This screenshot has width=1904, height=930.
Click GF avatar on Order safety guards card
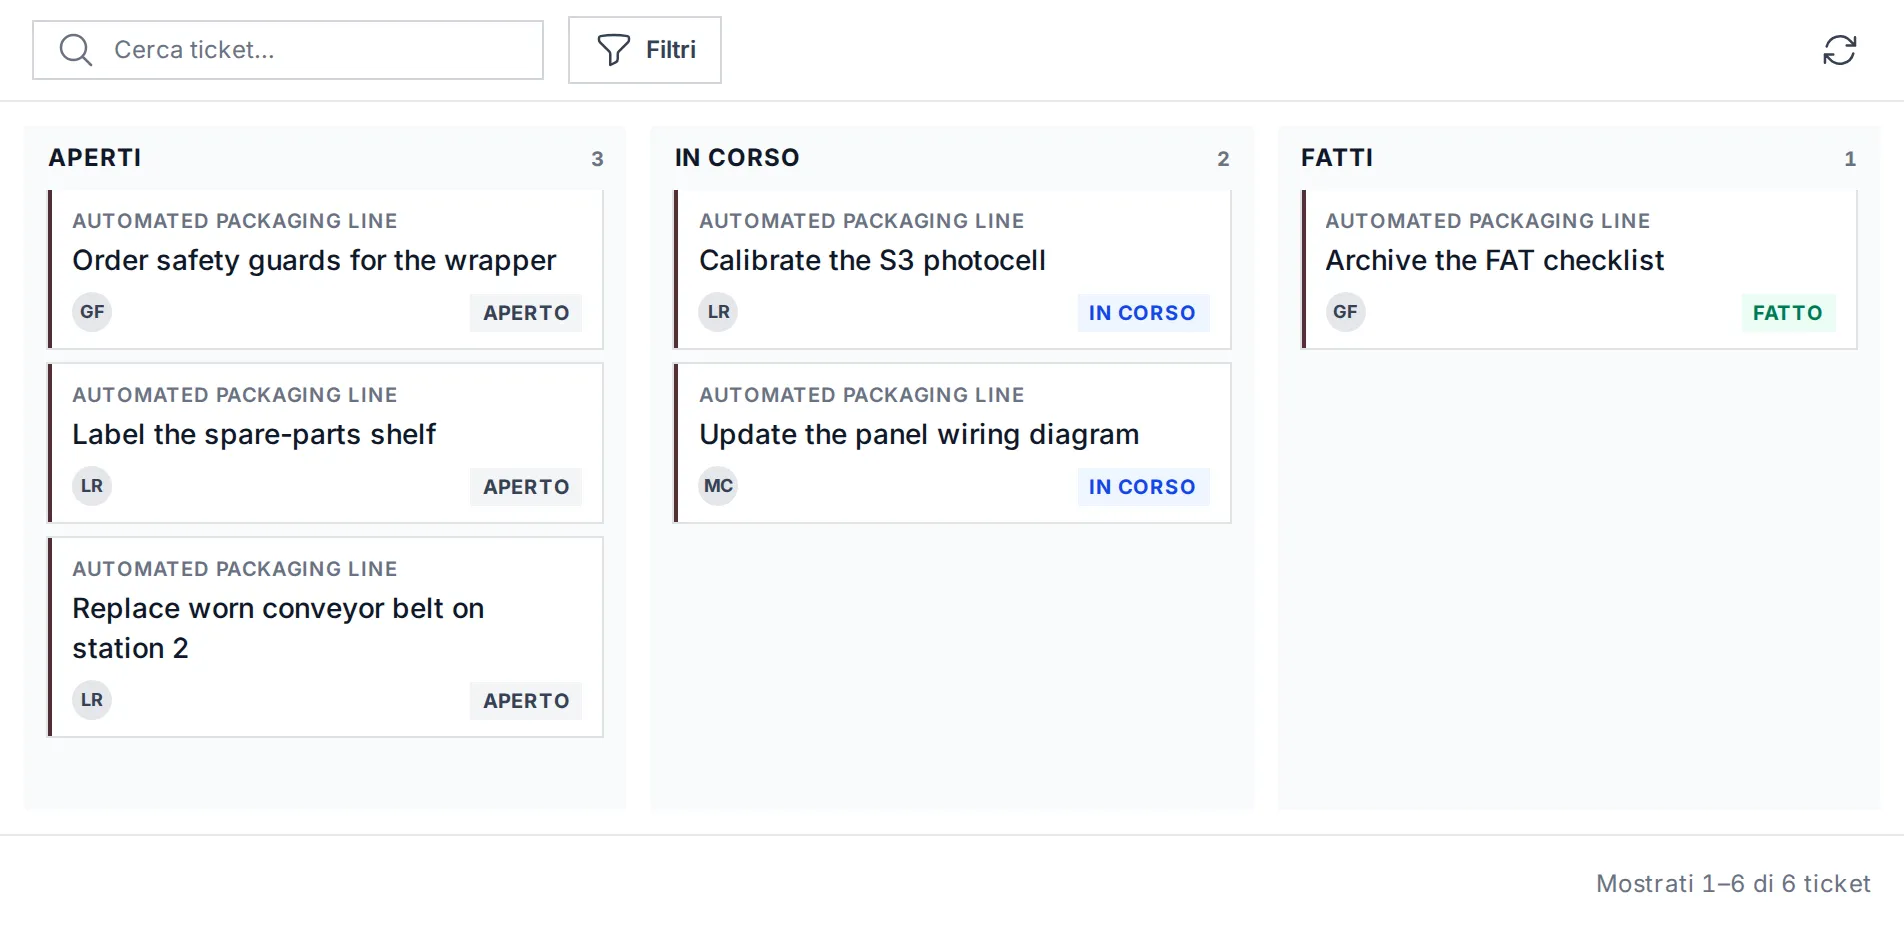(x=92, y=312)
